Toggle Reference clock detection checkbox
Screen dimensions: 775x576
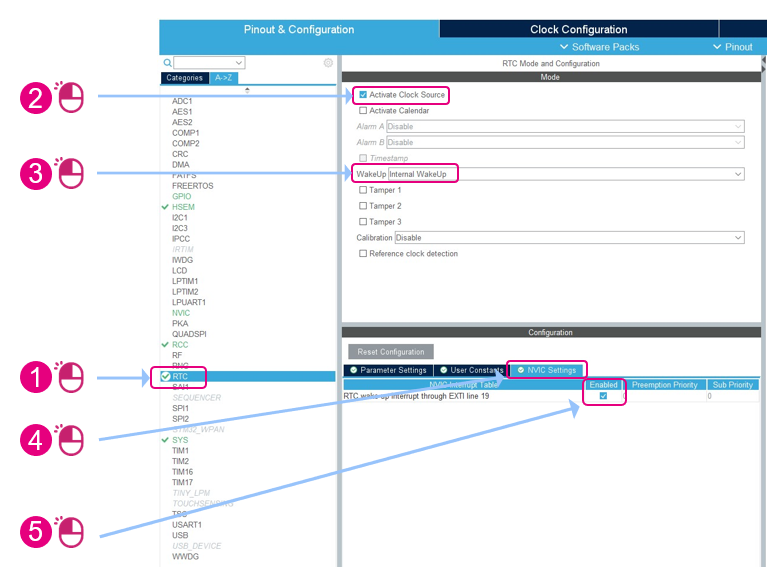point(363,253)
